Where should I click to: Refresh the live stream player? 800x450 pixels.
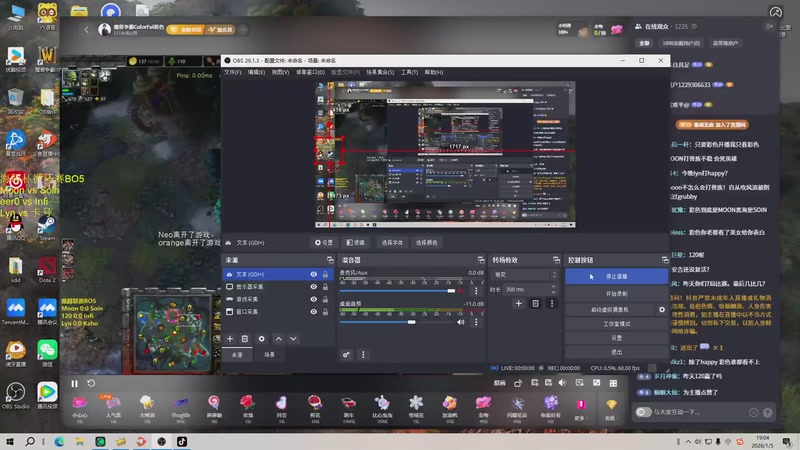(91, 383)
